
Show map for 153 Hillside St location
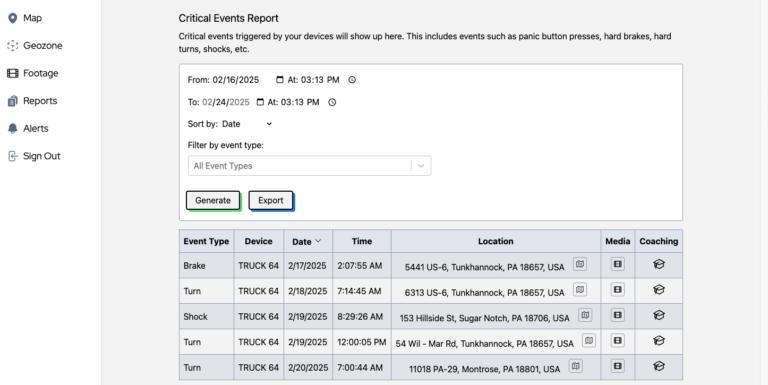[x=585, y=315]
